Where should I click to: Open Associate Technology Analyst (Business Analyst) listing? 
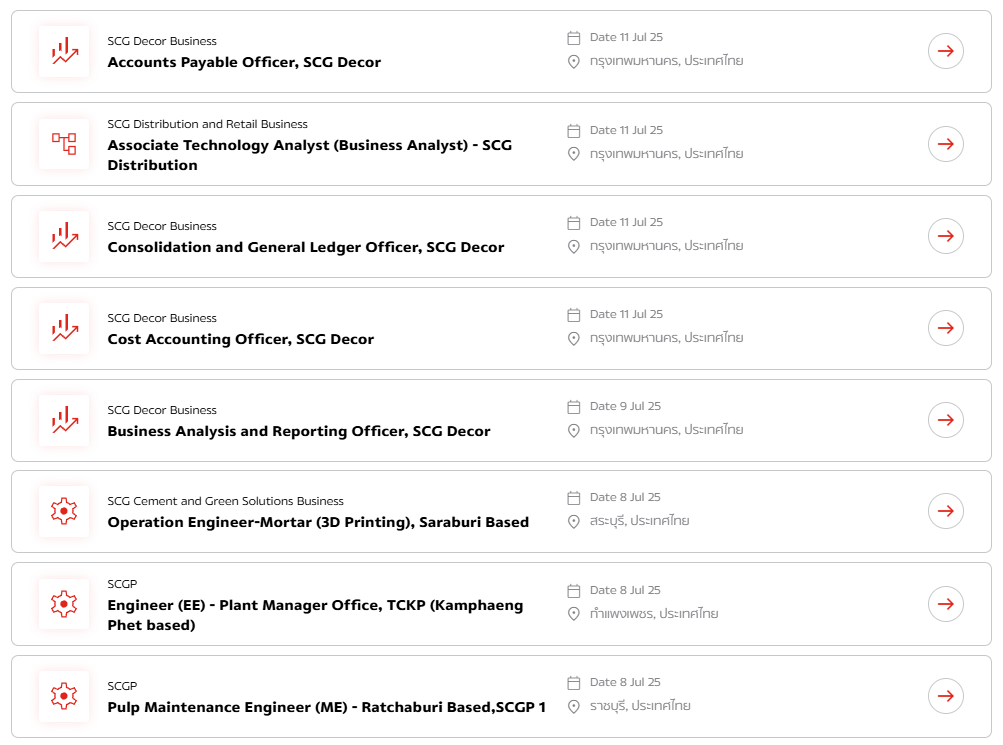pyautogui.click(x=310, y=155)
